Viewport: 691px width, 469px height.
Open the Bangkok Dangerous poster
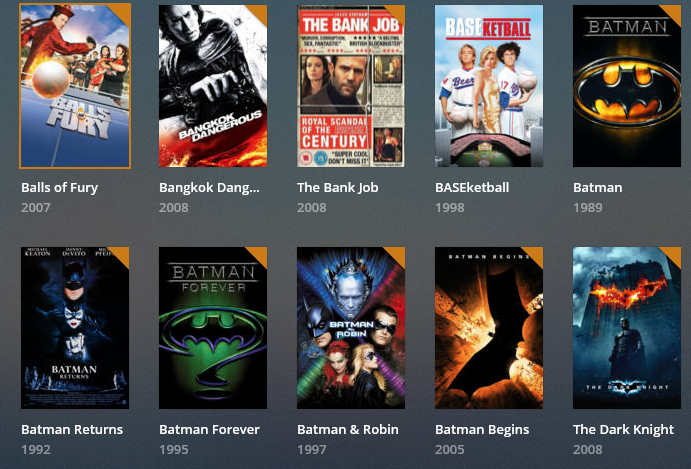213,86
